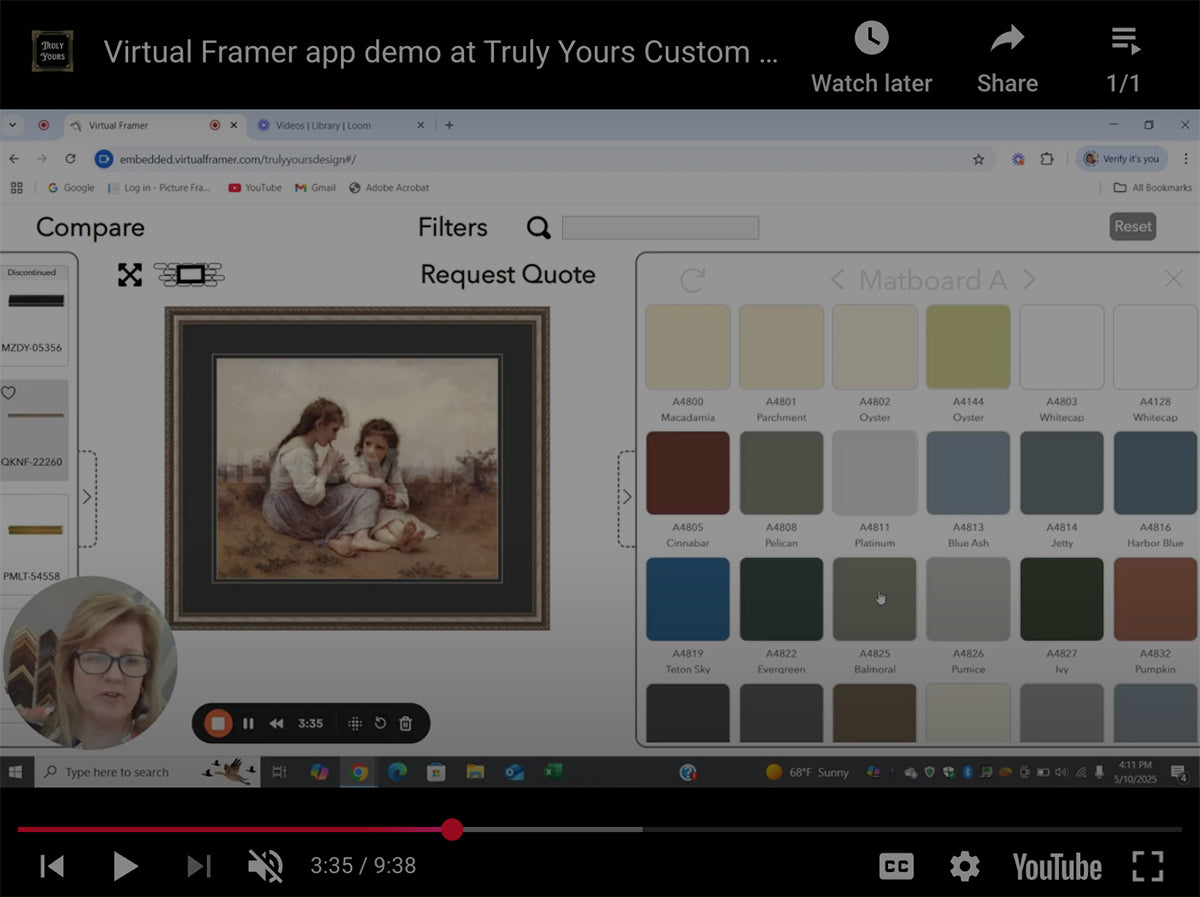Viewport: 1200px width, 897px height.
Task: Choose the Cinnabar matboard swatch
Action: tap(687, 473)
